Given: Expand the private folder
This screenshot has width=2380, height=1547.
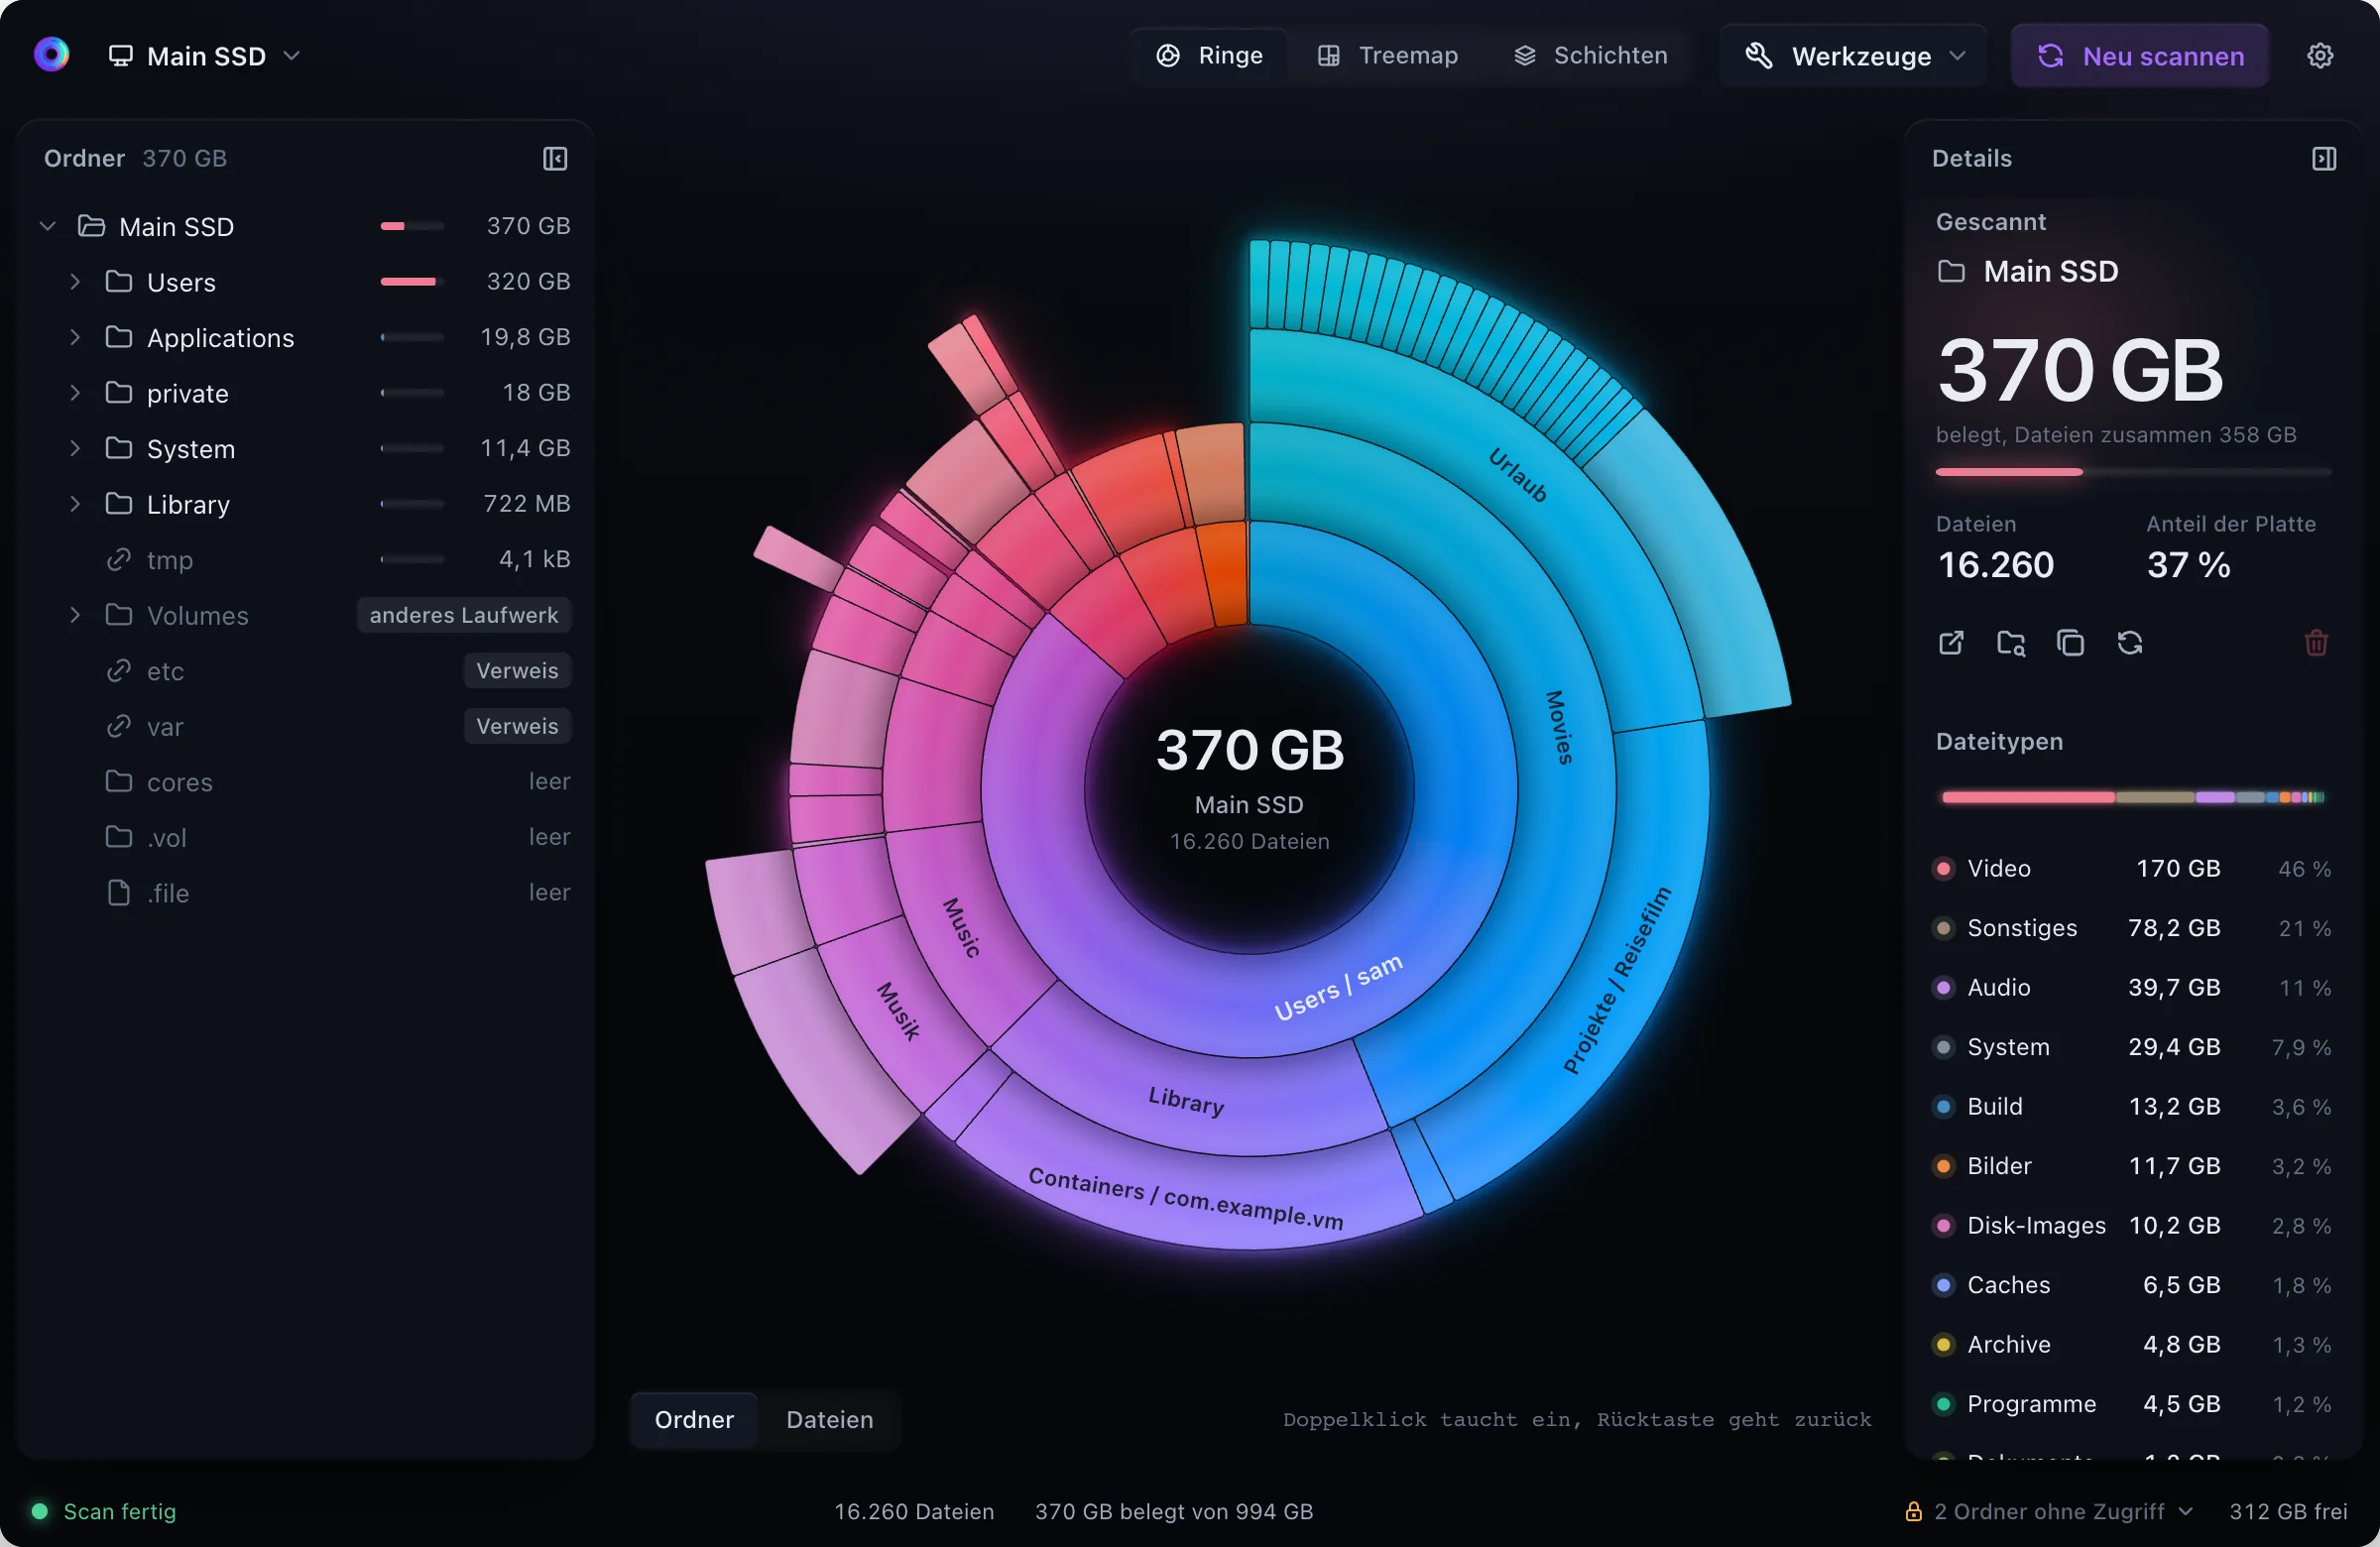Looking at the screenshot, I should point(75,392).
